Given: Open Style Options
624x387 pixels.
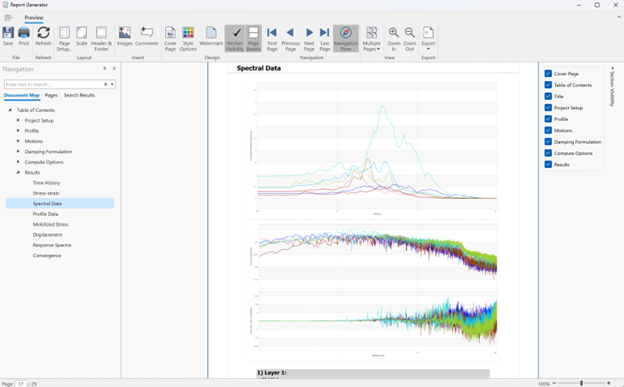Looking at the screenshot, I should (188, 39).
